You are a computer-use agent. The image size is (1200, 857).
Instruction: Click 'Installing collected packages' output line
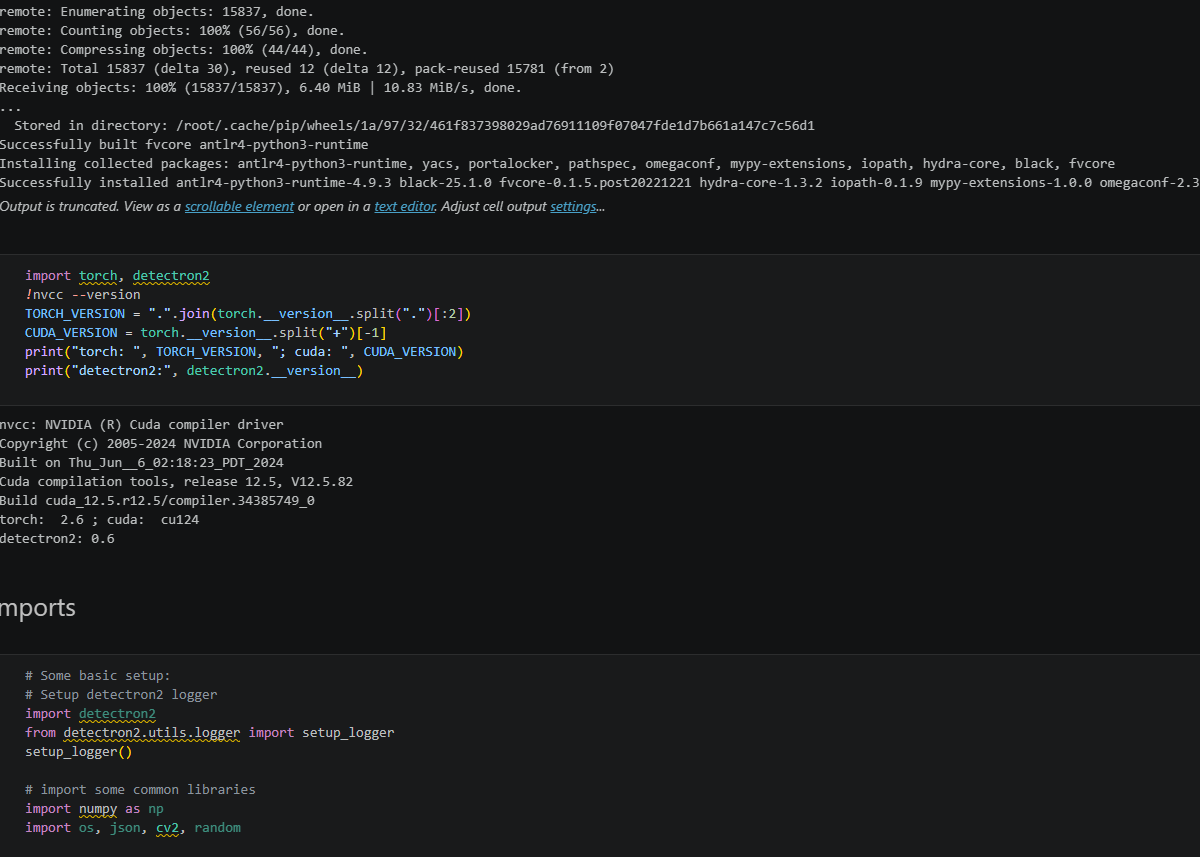(x=557, y=163)
